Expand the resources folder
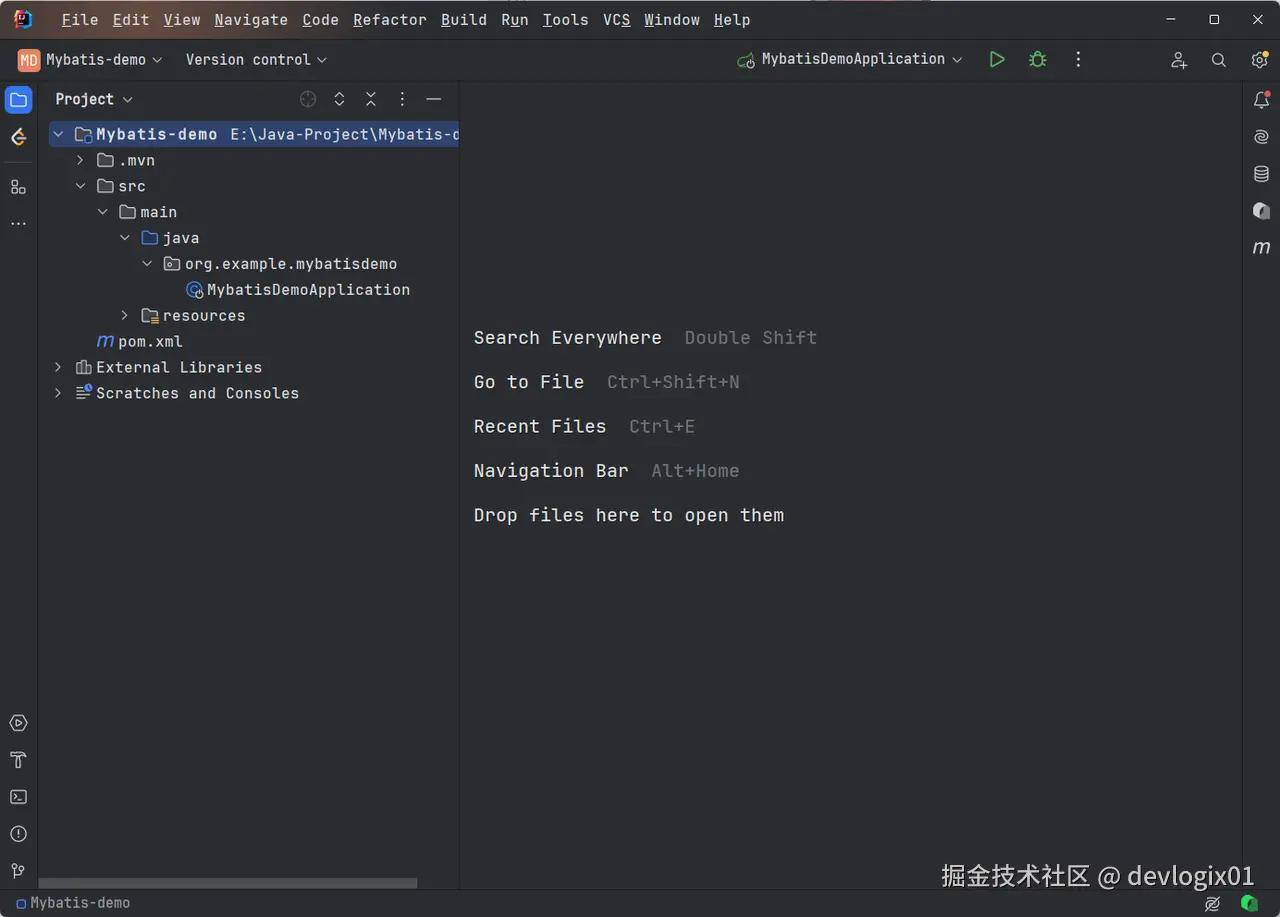This screenshot has width=1280, height=917. tap(124, 315)
